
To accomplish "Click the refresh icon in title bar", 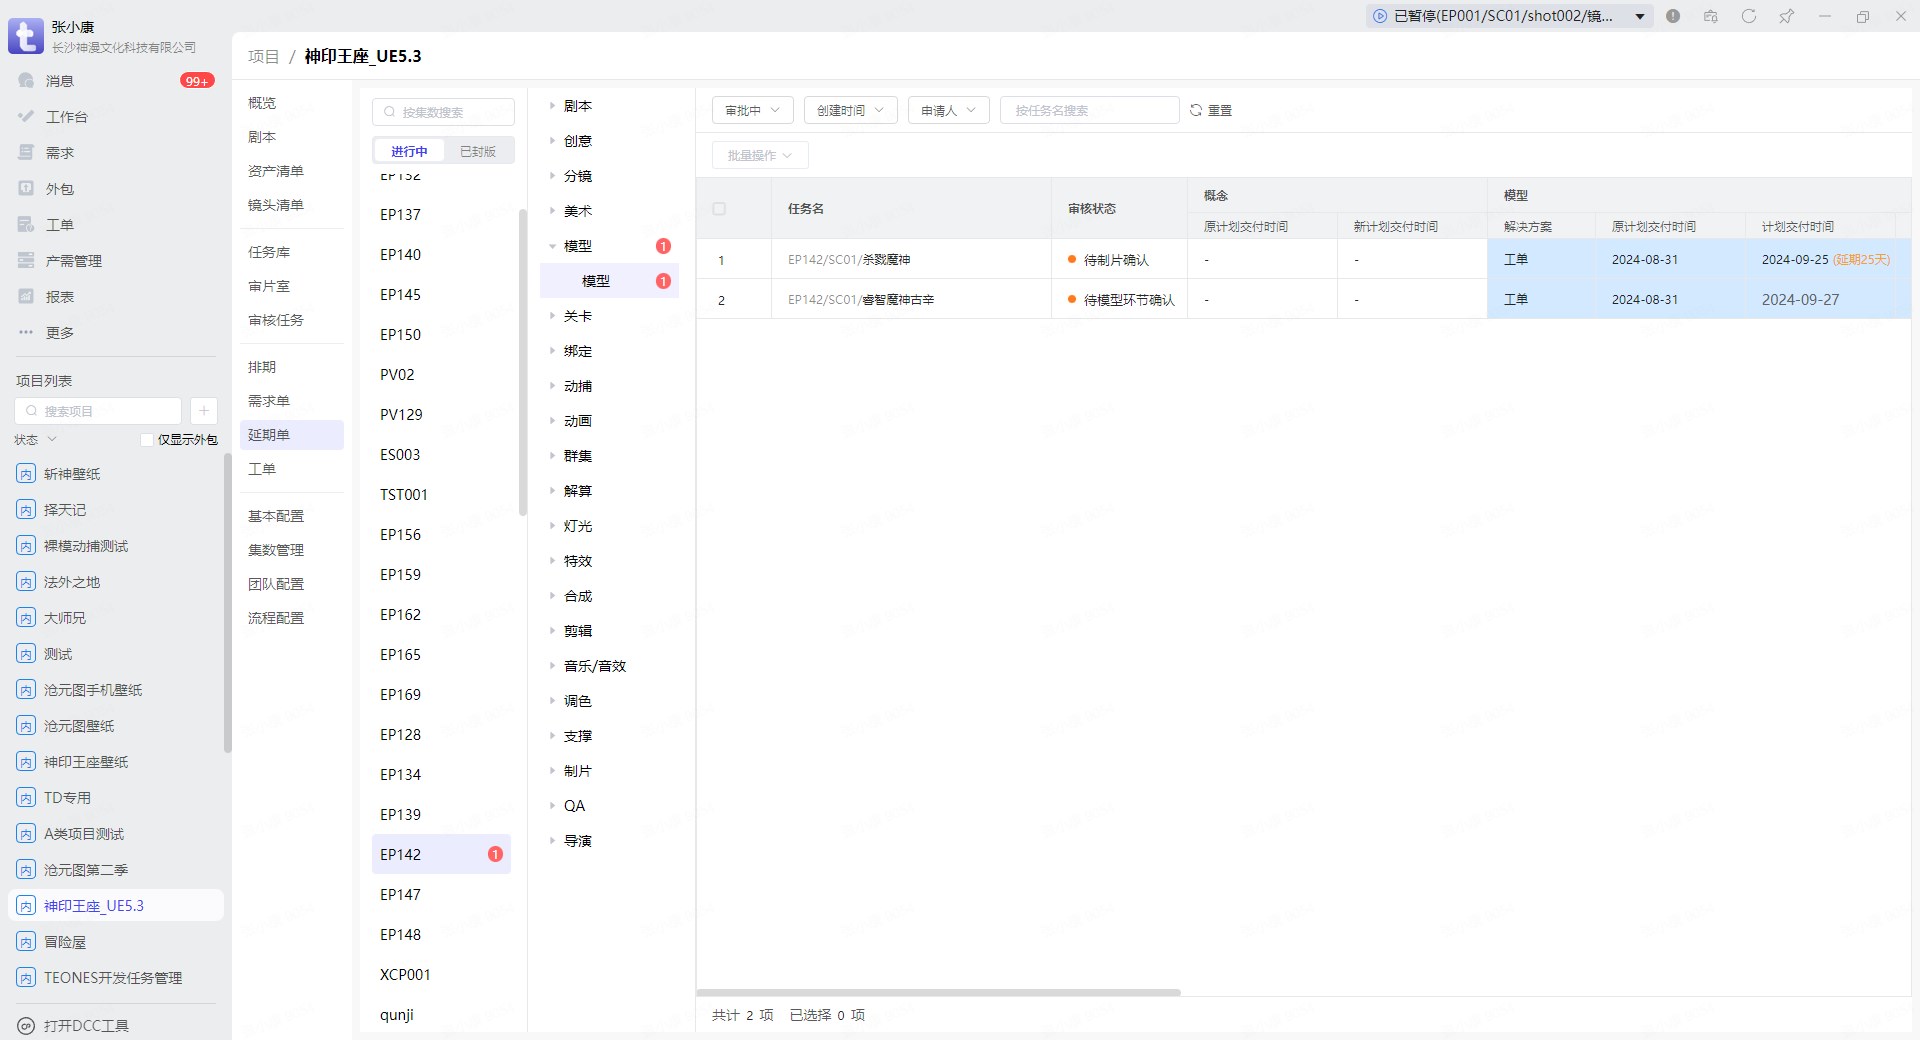I will 1748,16.
